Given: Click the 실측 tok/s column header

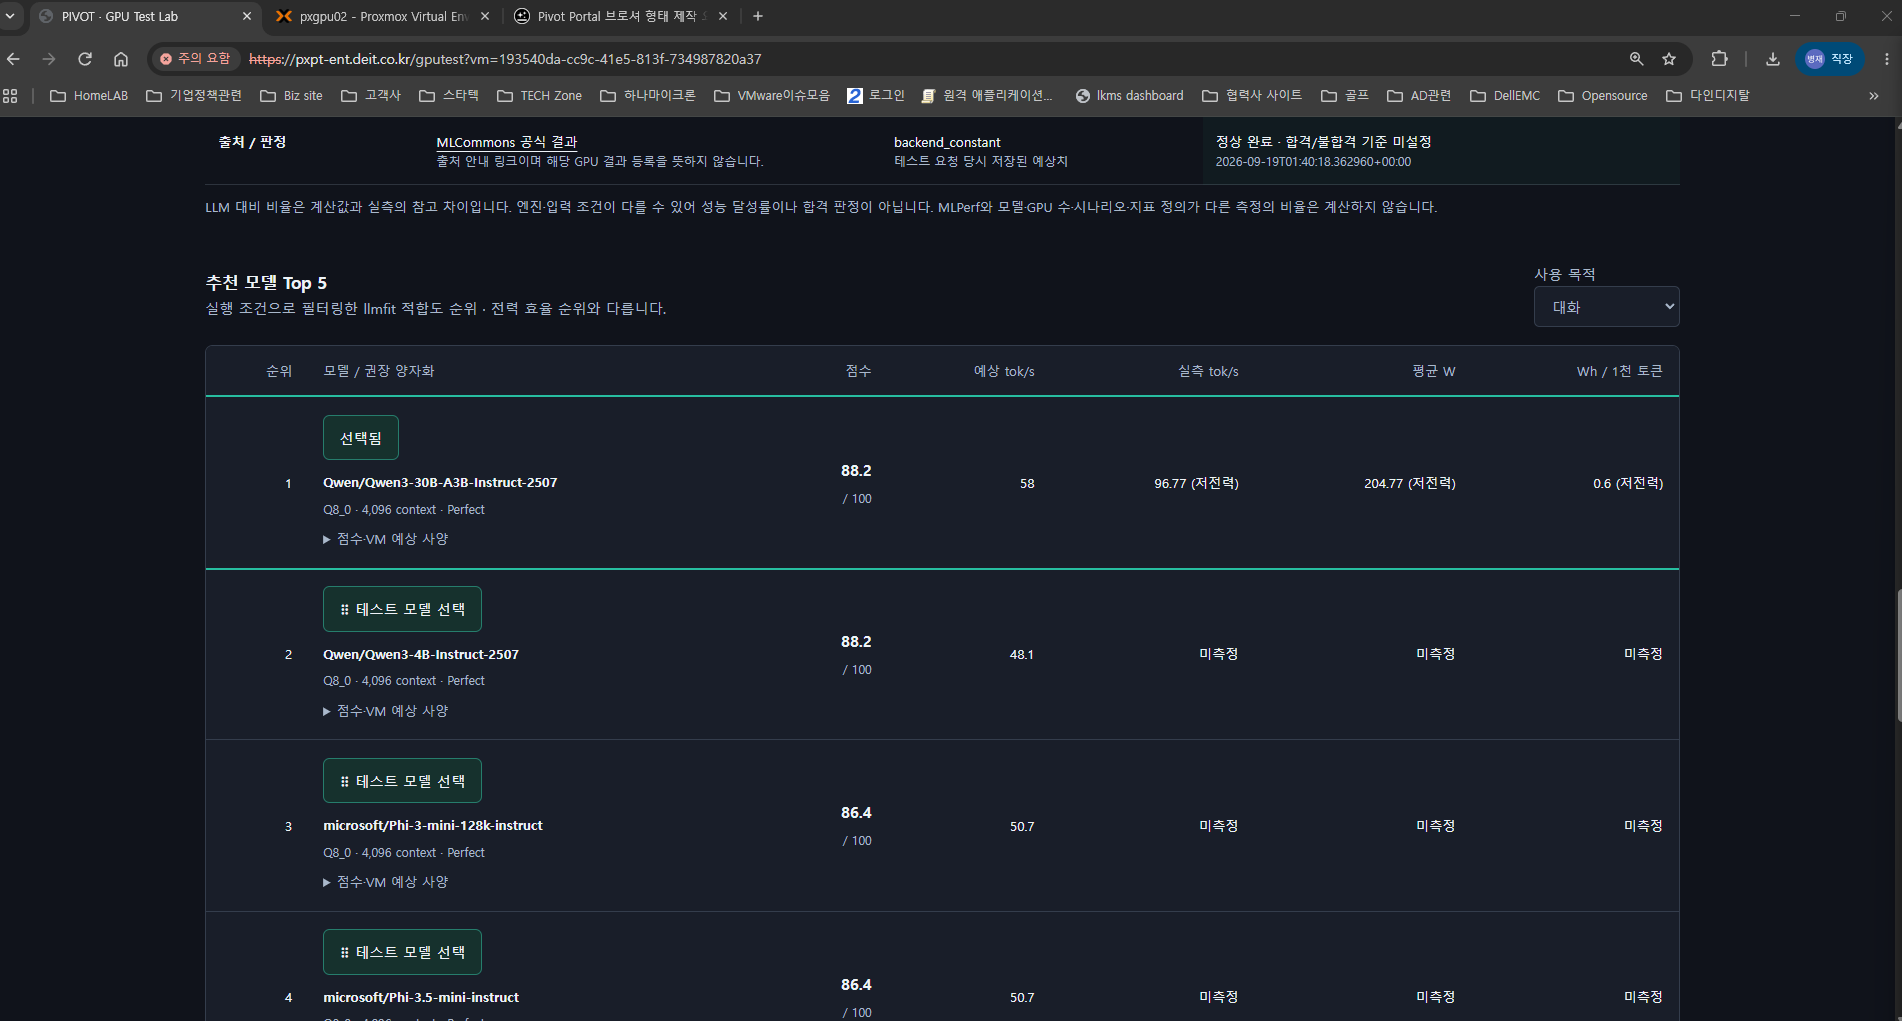Looking at the screenshot, I should [x=1208, y=371].
